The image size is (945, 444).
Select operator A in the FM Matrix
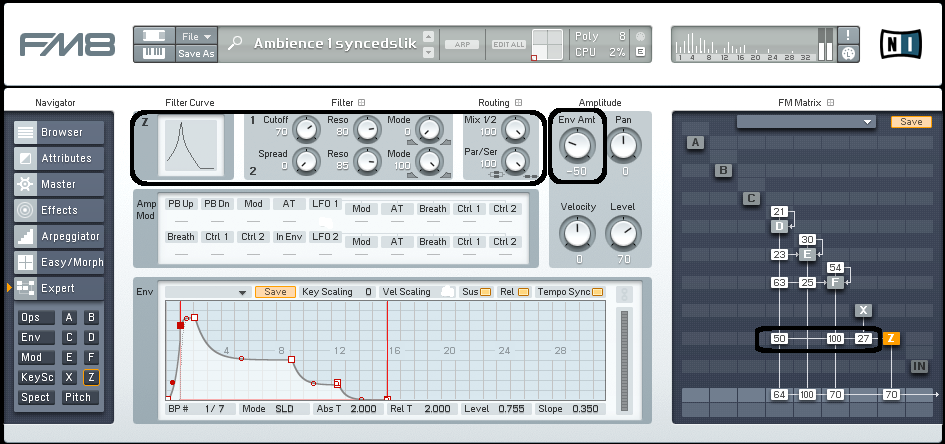[x=696, y=143]
